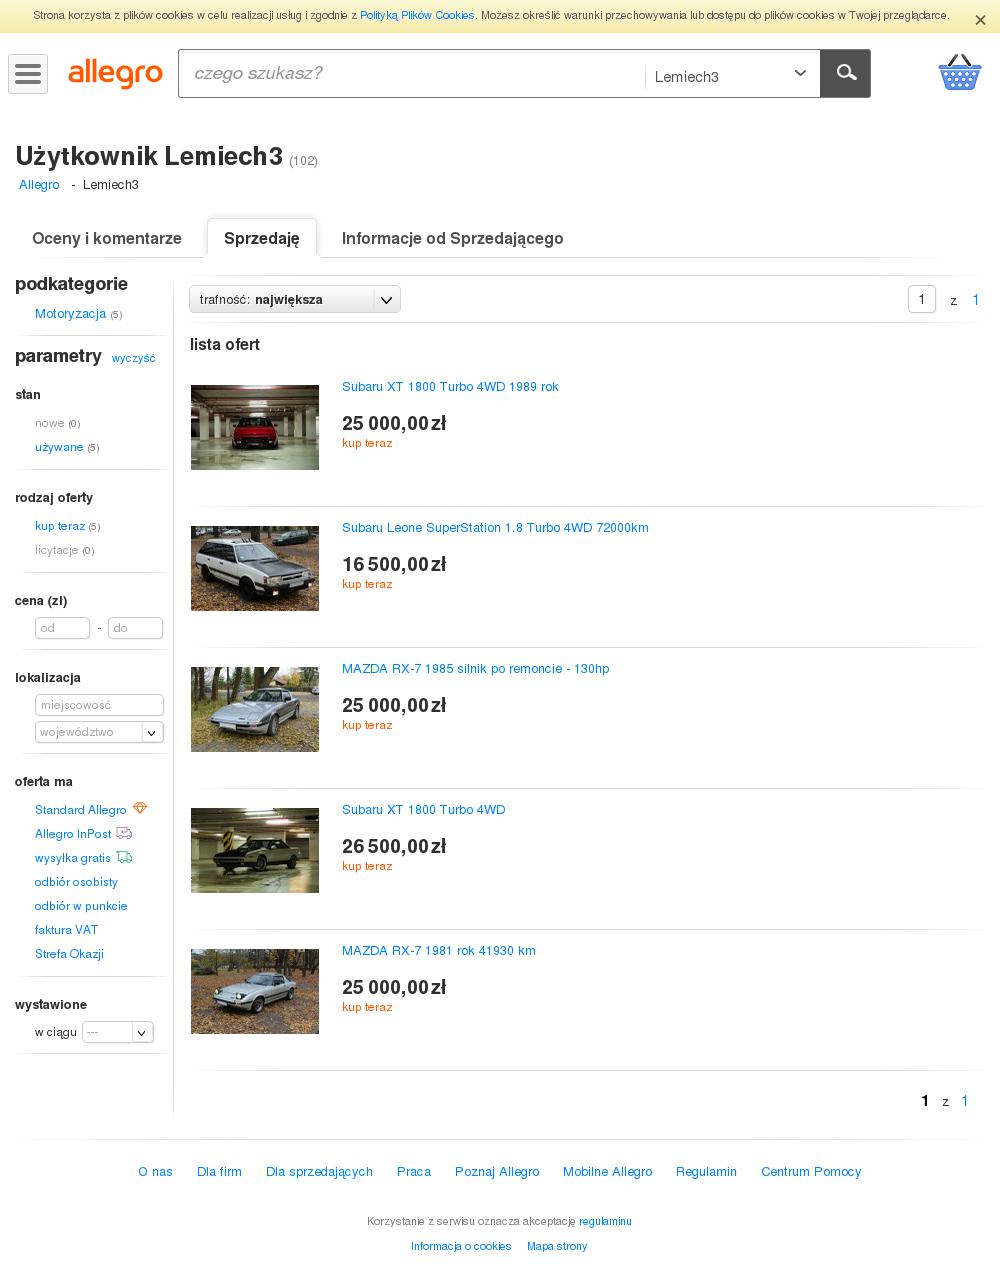Click the Standard Allegro diamond icon
This screenshot has width=1000, height=1264.
(x=140, y=808)
